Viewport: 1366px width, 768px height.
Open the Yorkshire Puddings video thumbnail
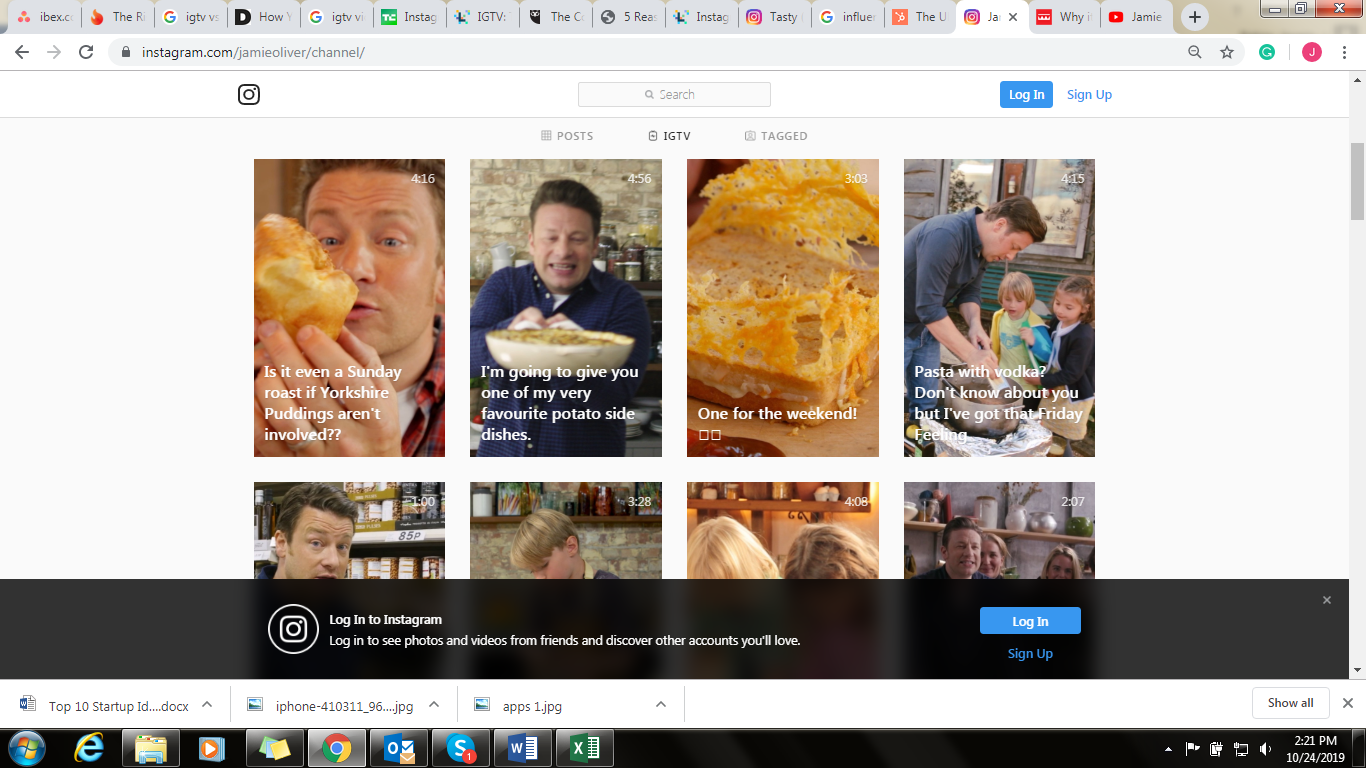coord(349,308)
